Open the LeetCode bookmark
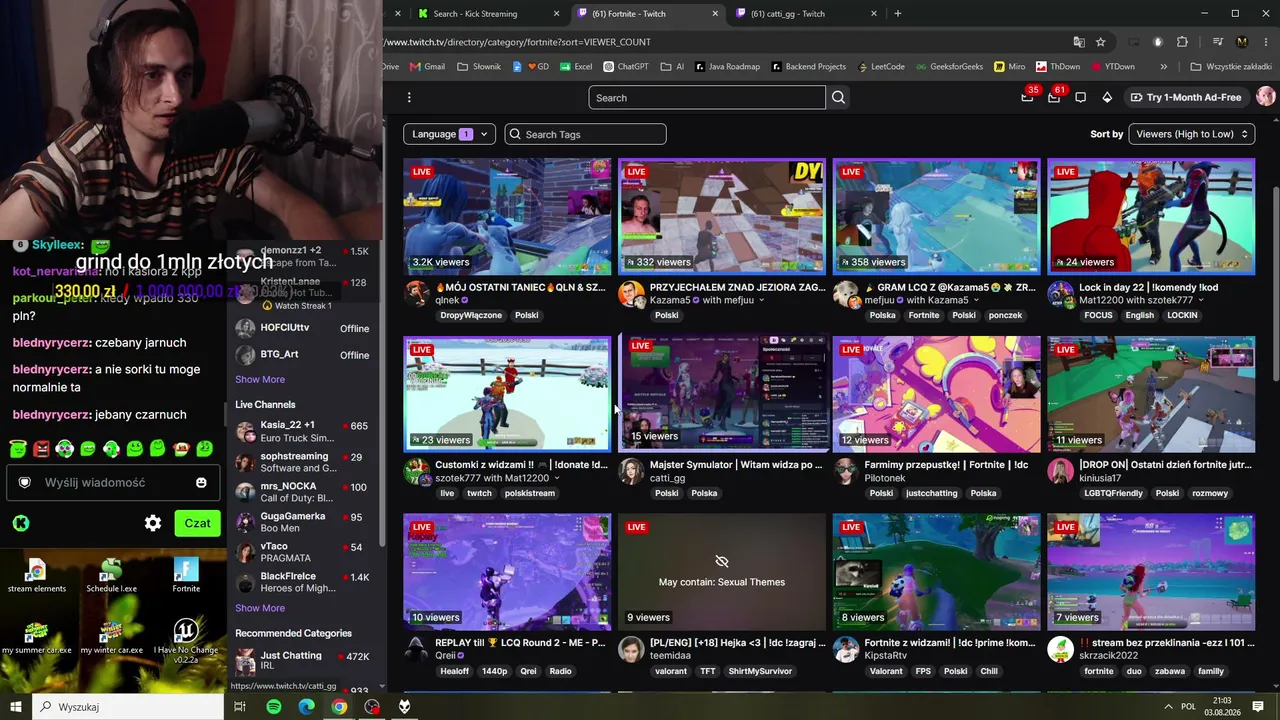 click(x=880, y=67)
